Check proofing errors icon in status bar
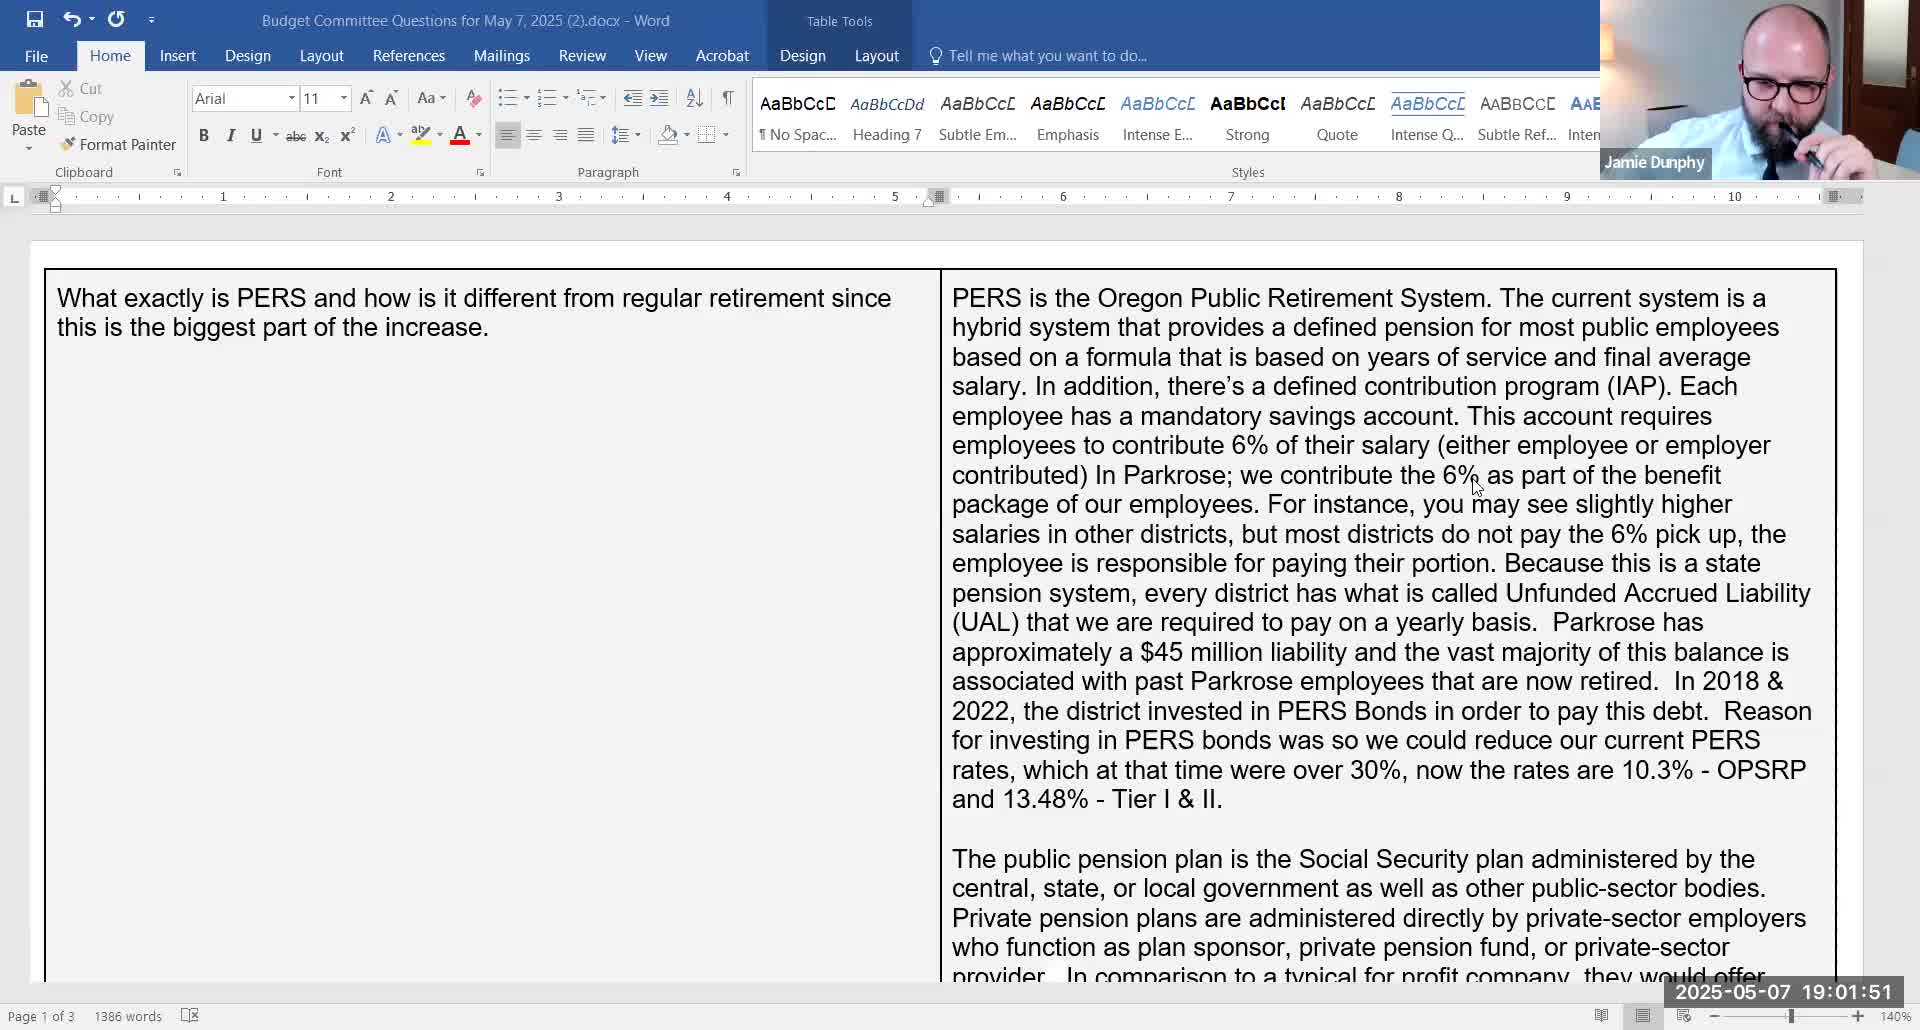This screenshot has width=1920, height=1030. 189,1016
